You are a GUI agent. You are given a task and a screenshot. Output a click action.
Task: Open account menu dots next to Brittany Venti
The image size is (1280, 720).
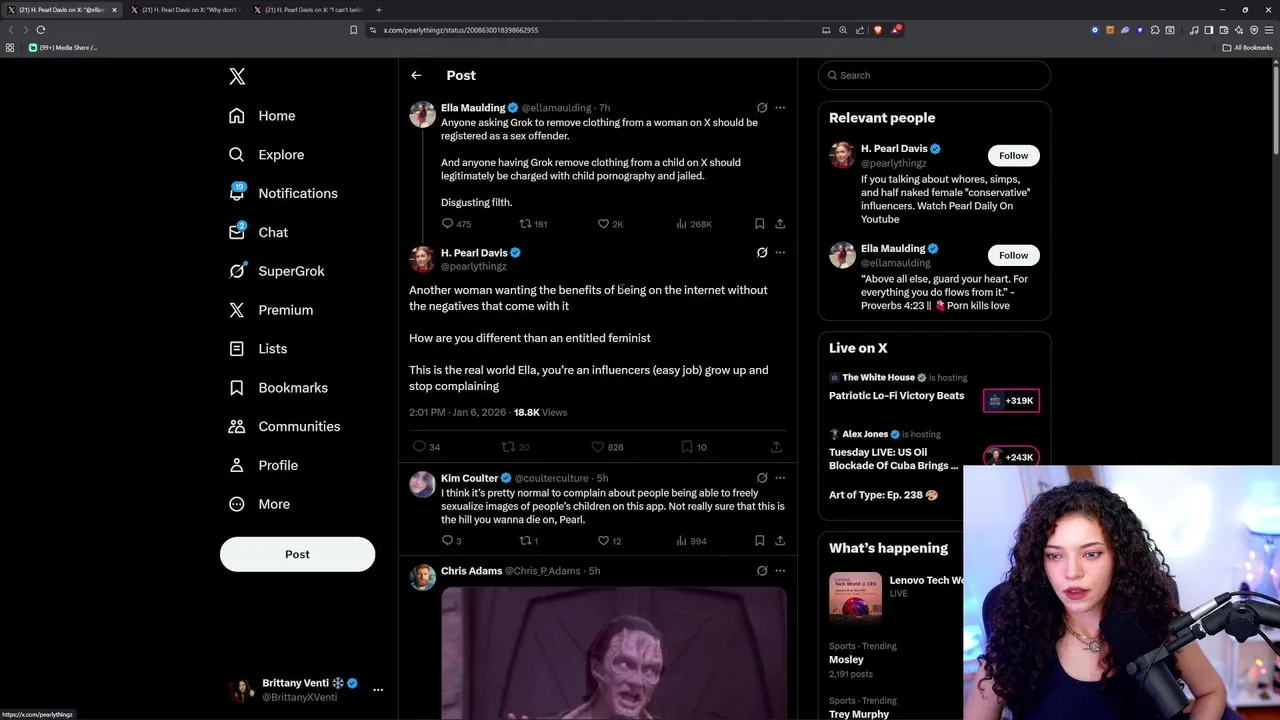point(378,690)
